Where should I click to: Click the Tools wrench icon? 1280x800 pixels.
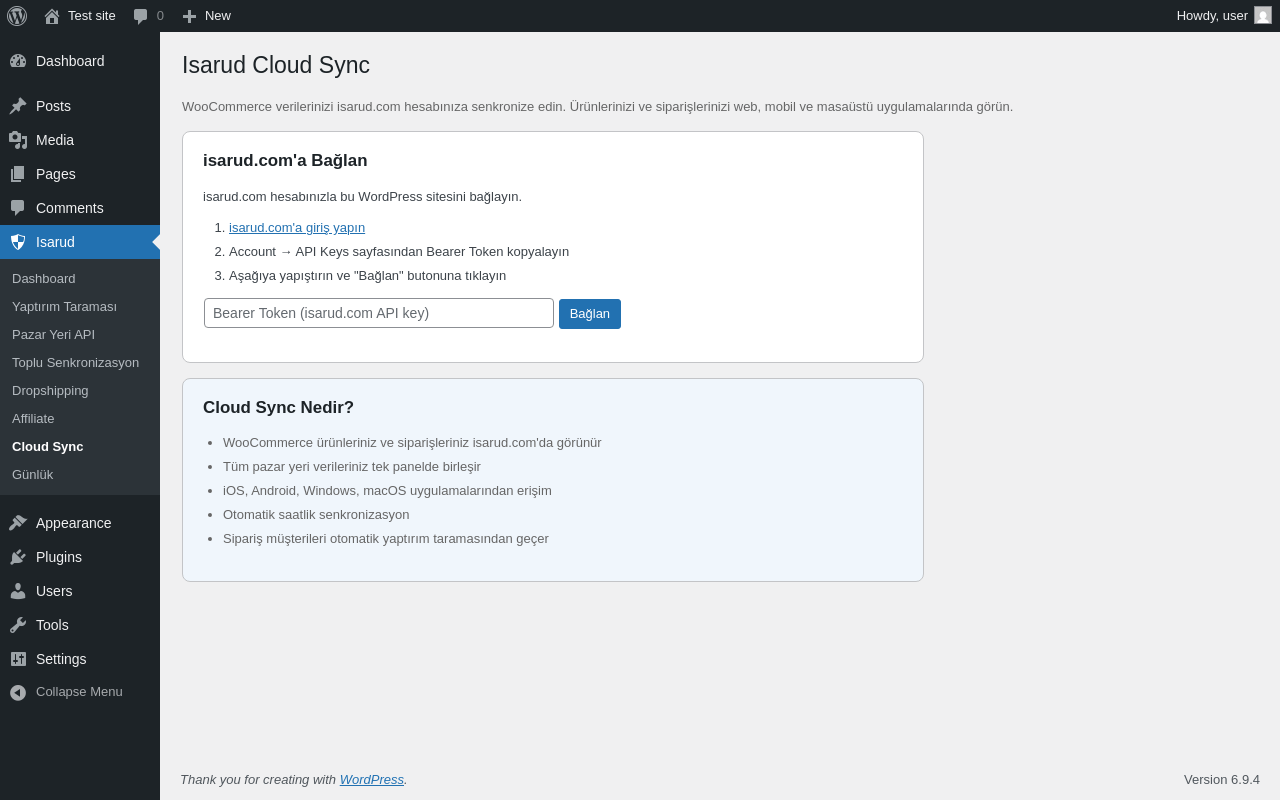coord(18,625)
